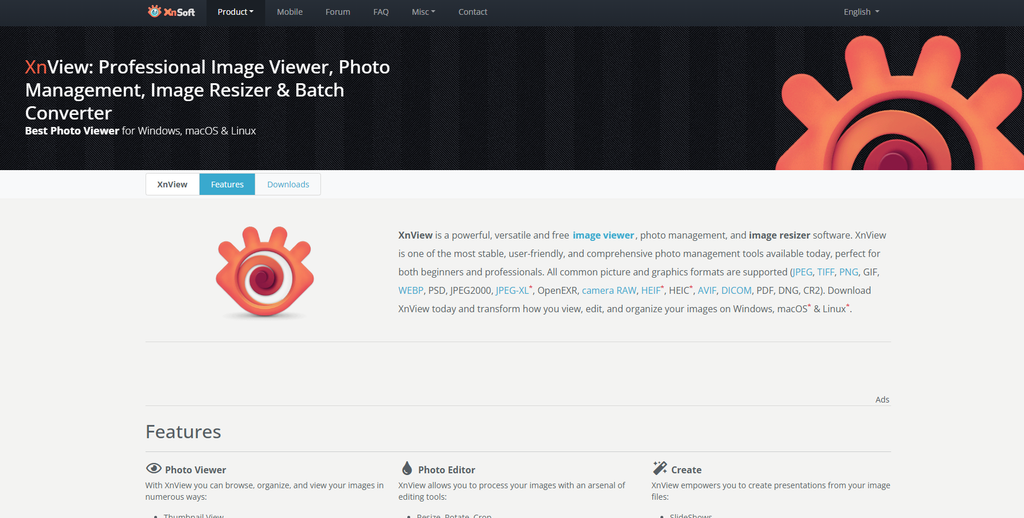
Task: Click the bold 'image resizer' text
Action: point(780,235)
